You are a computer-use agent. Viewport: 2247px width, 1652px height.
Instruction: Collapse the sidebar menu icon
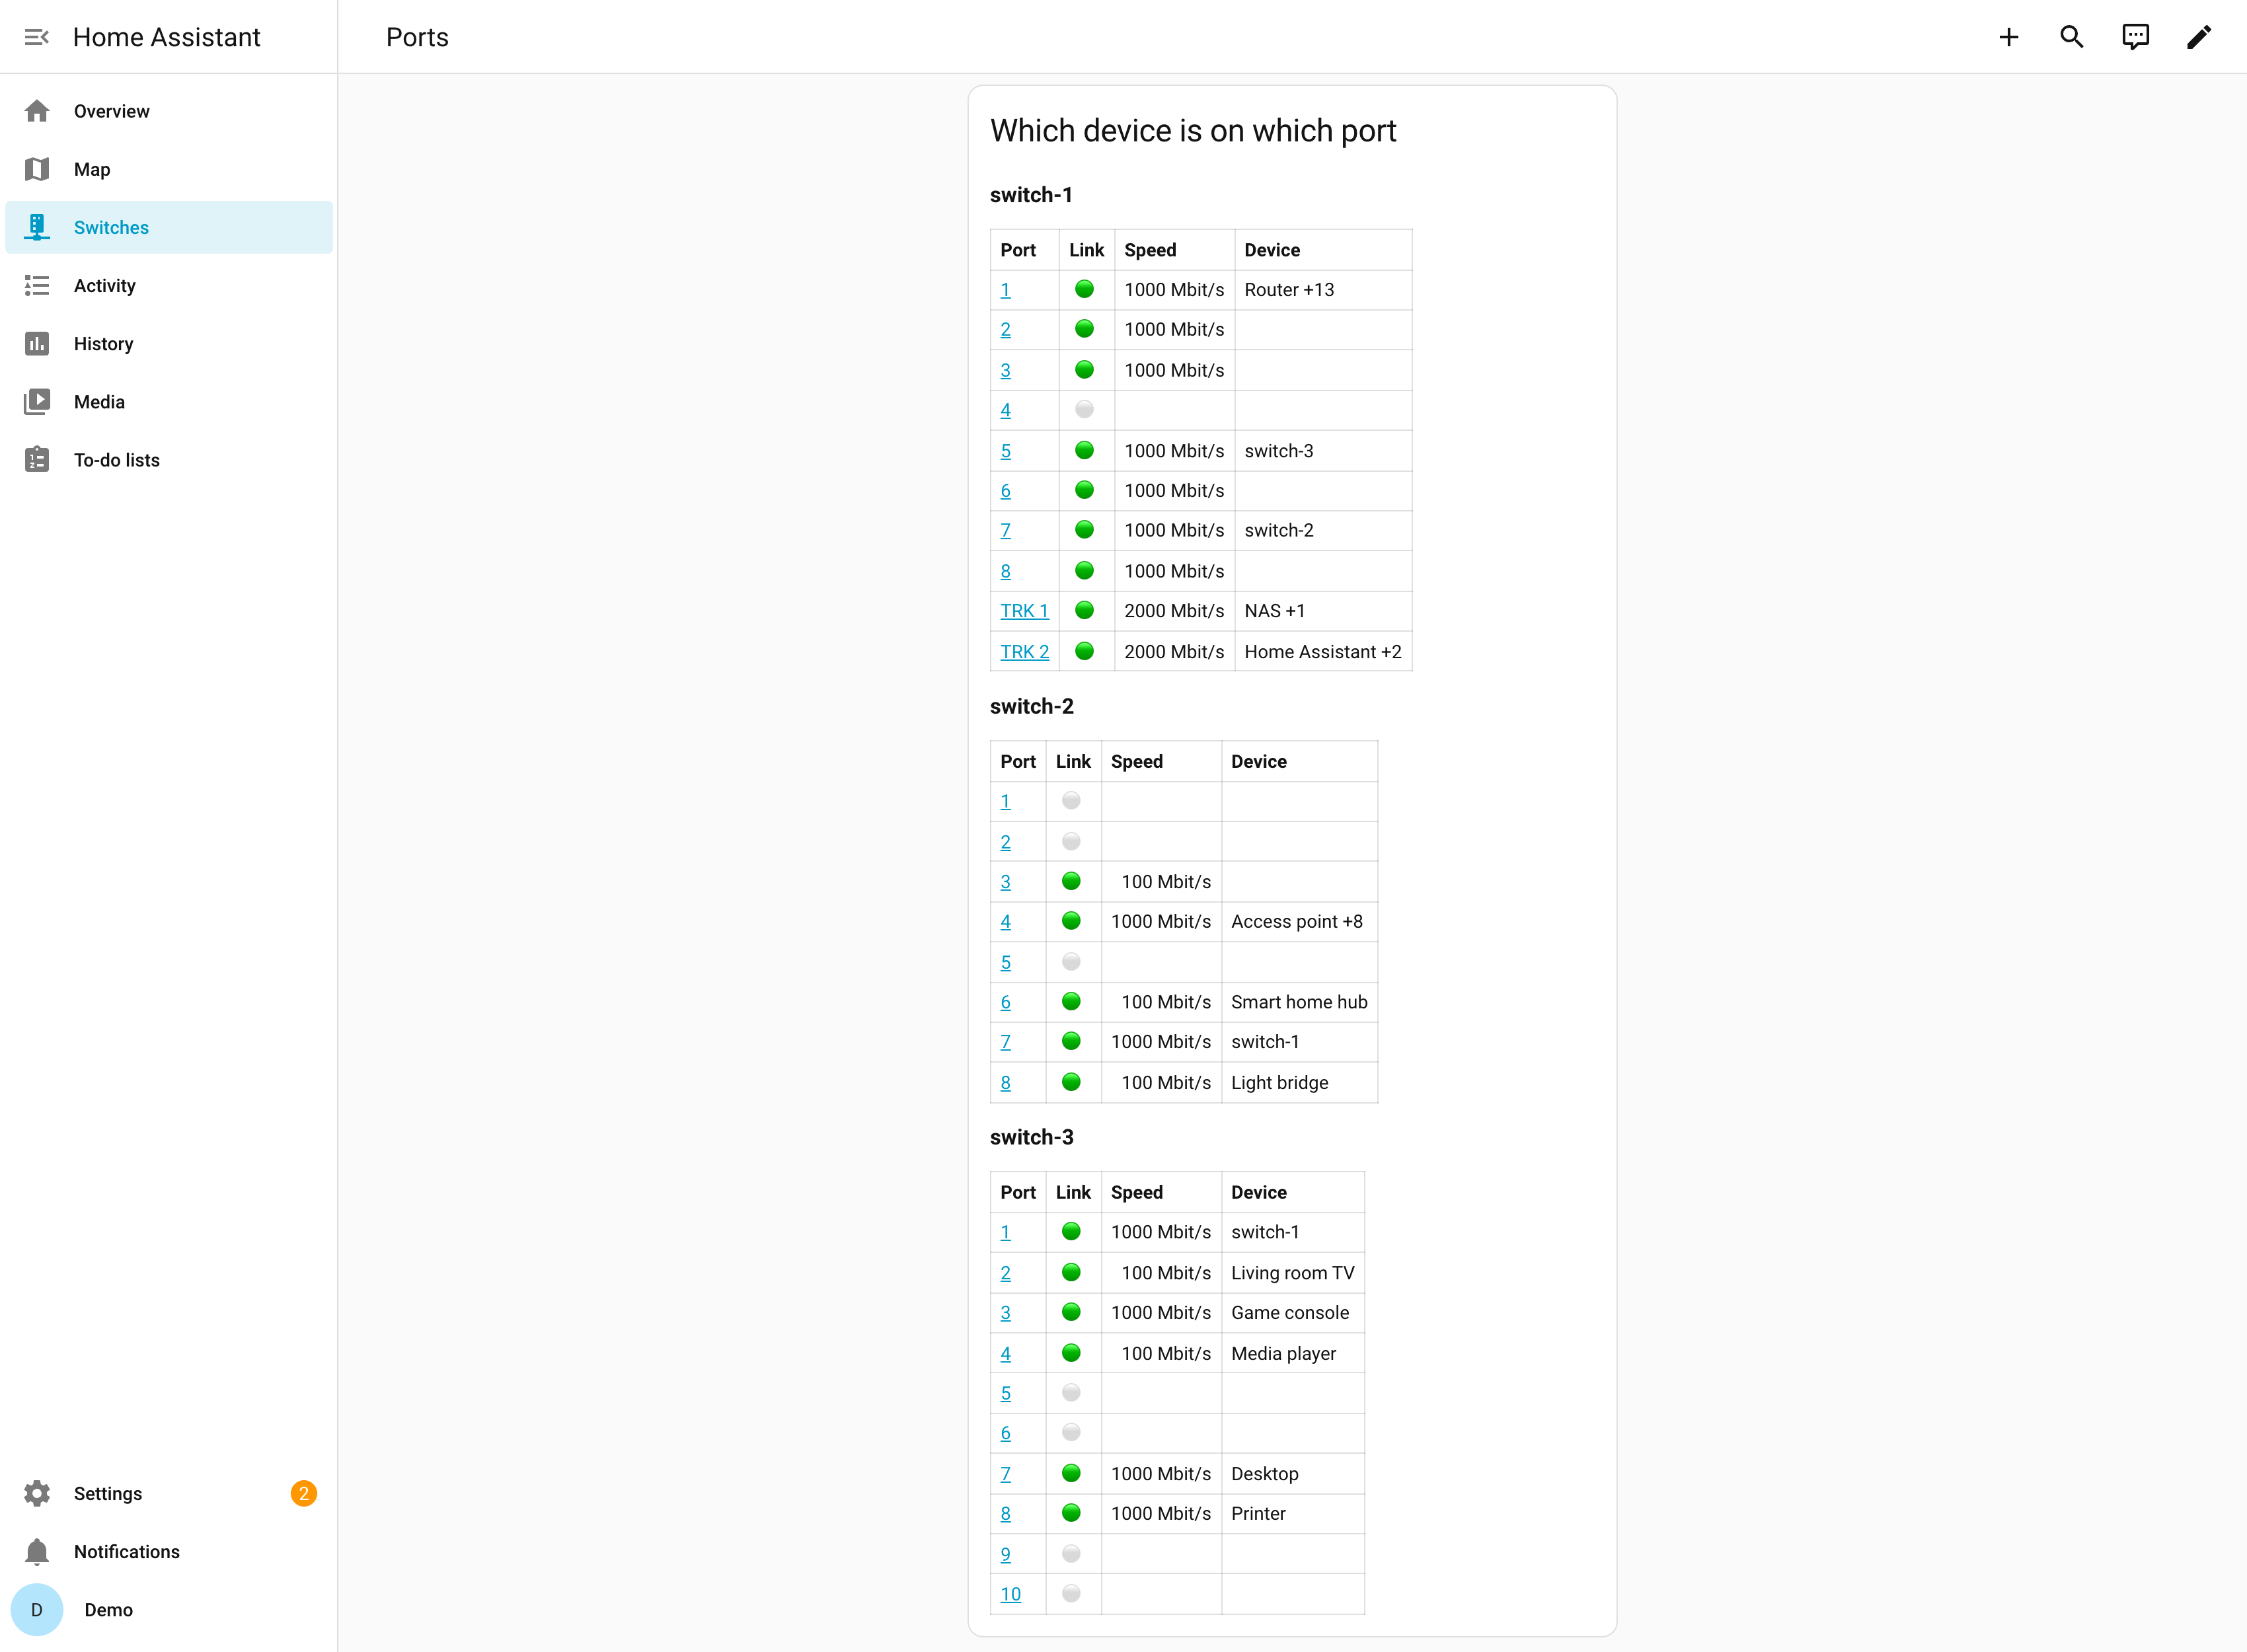[37, 37]
